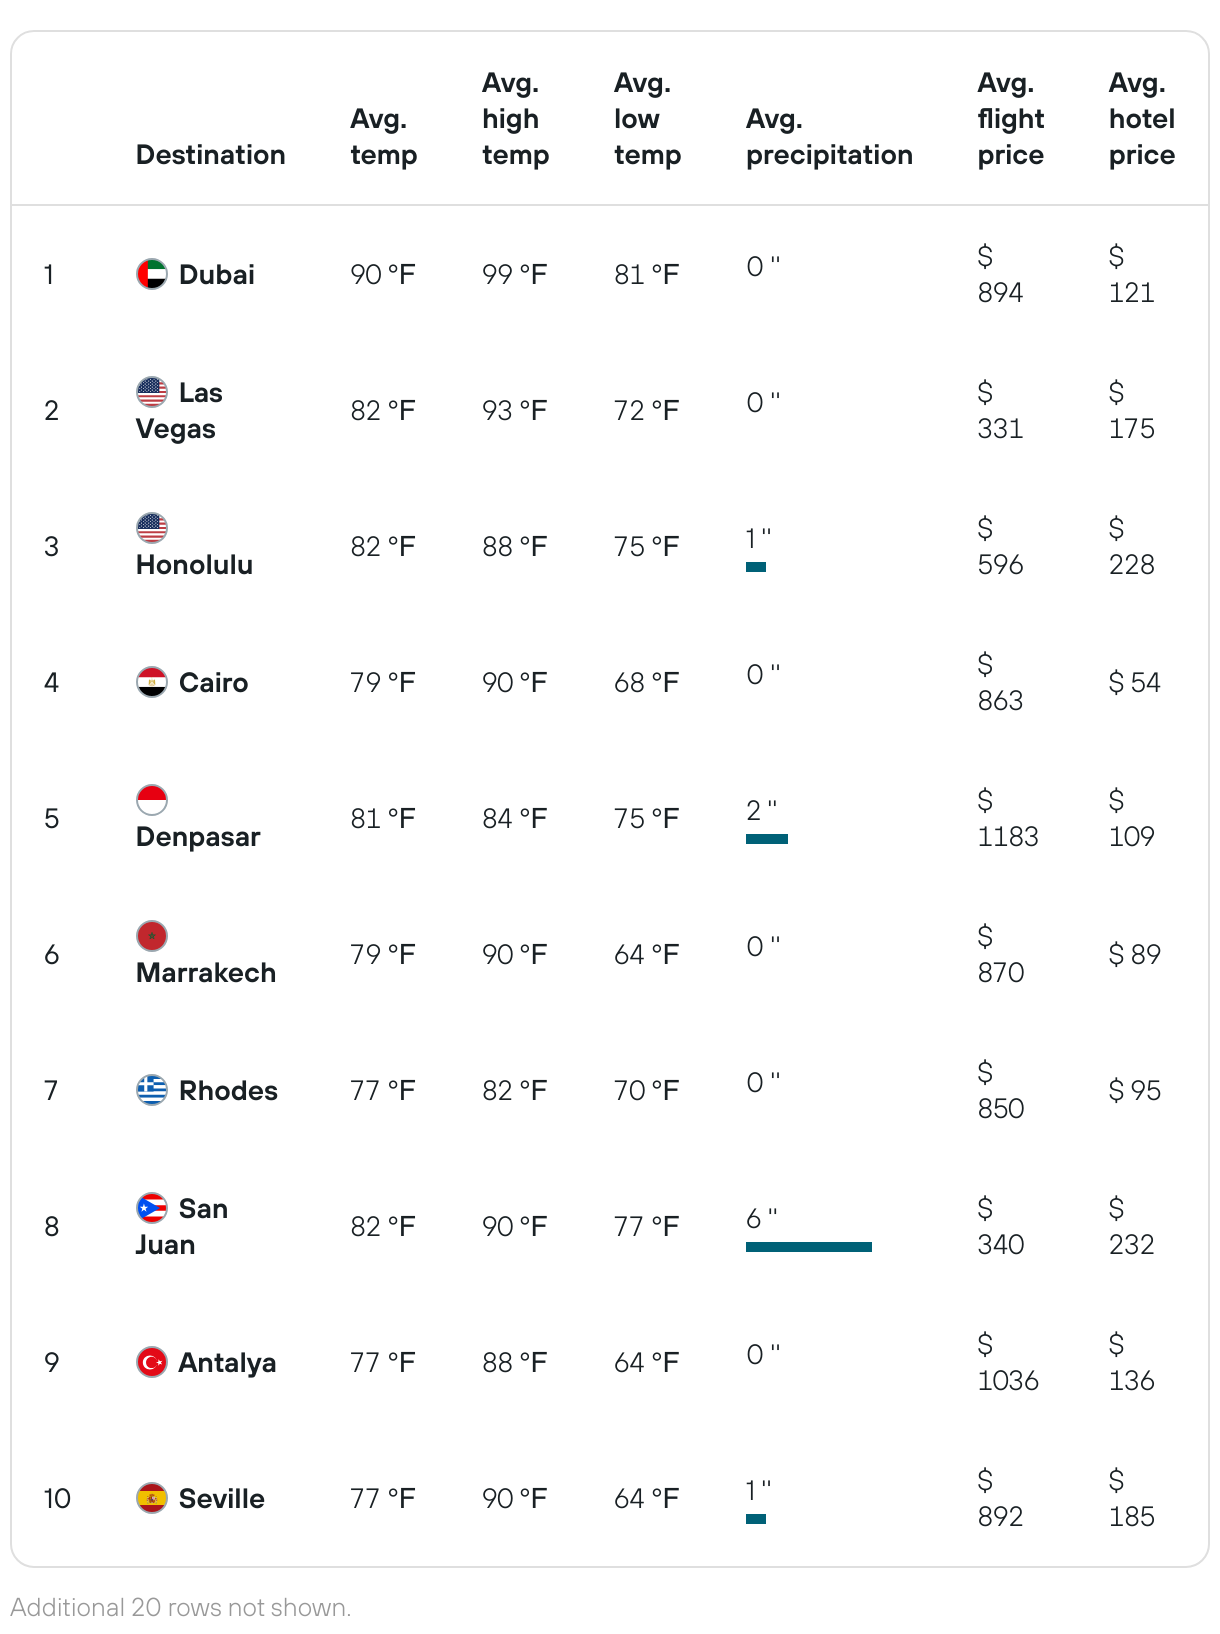Click the Spain flag icon beside Seville
Image resolution: width=1220 pixels, height=1634 pixels.
pos(152,1498)
